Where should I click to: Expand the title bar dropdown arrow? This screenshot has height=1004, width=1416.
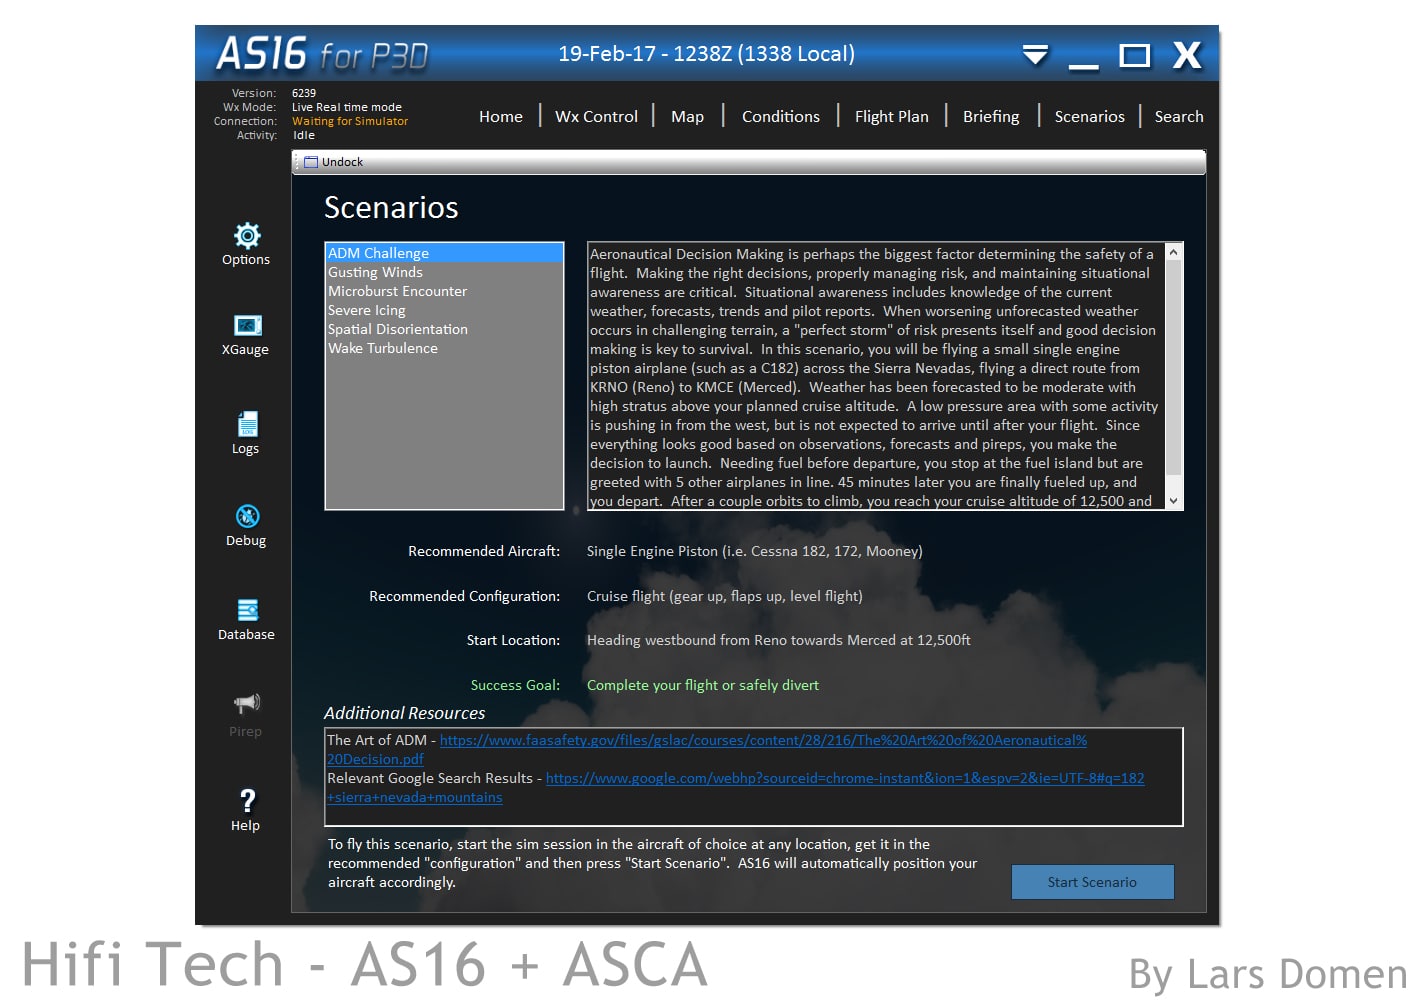point(1035,55)
